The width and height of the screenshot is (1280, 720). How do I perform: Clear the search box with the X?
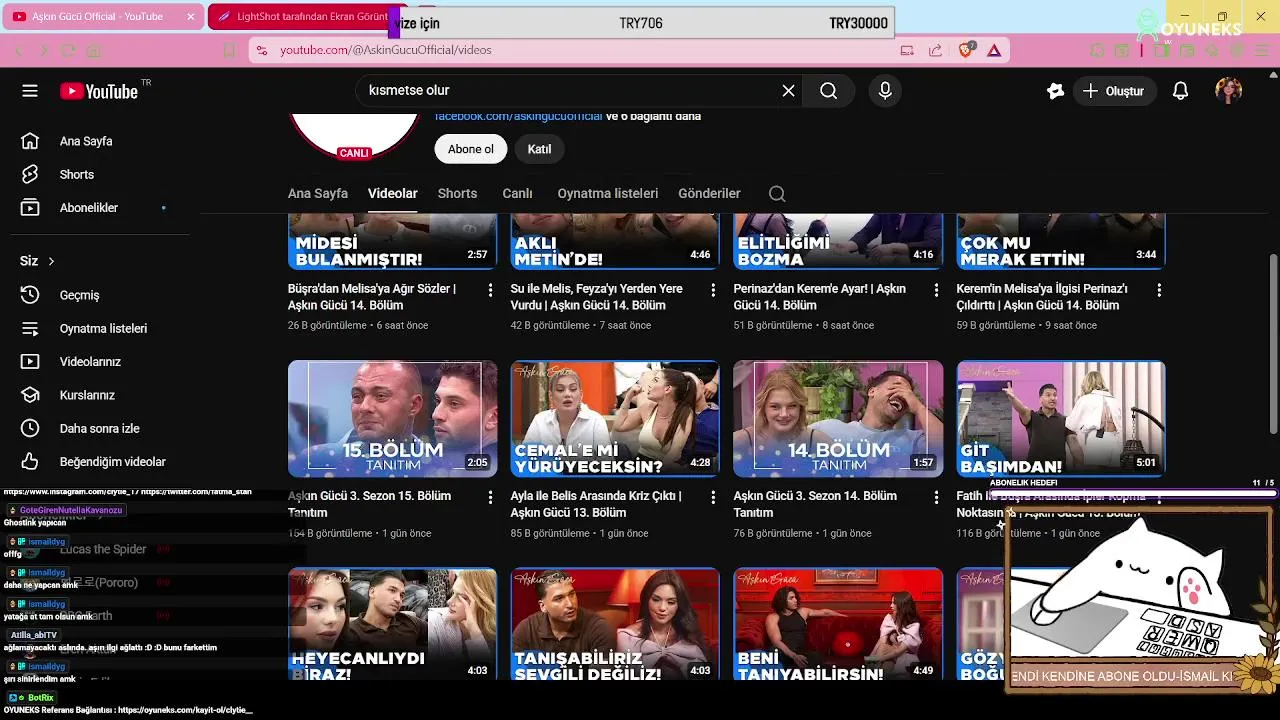788,91
